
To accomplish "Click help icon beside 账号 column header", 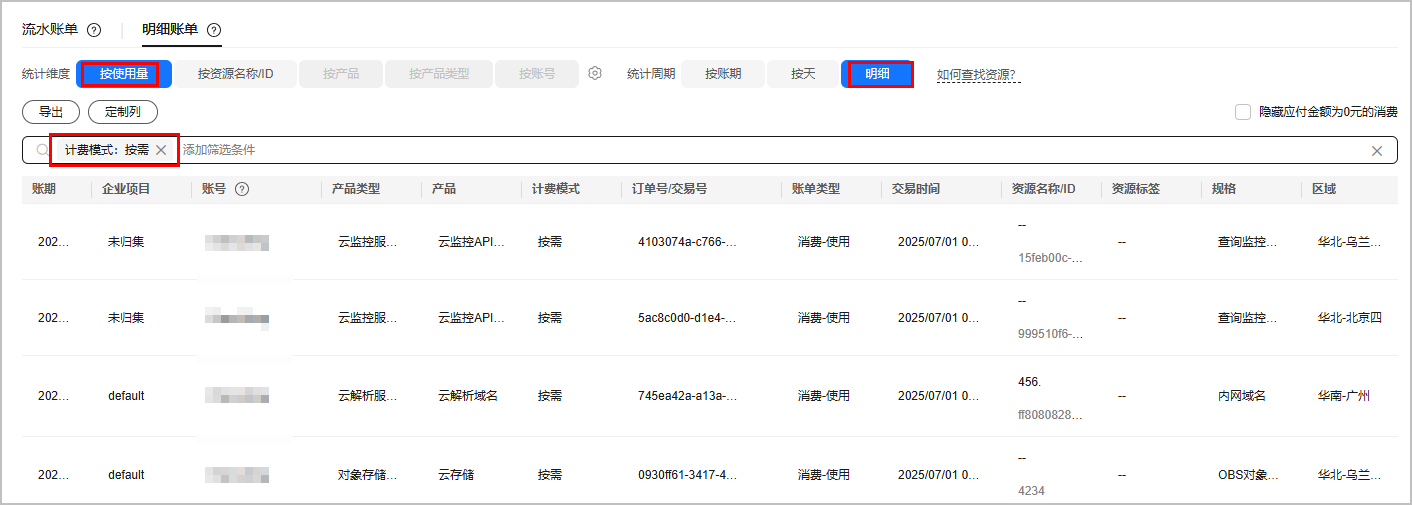I will pyautogui.click(x=241, y=189).
